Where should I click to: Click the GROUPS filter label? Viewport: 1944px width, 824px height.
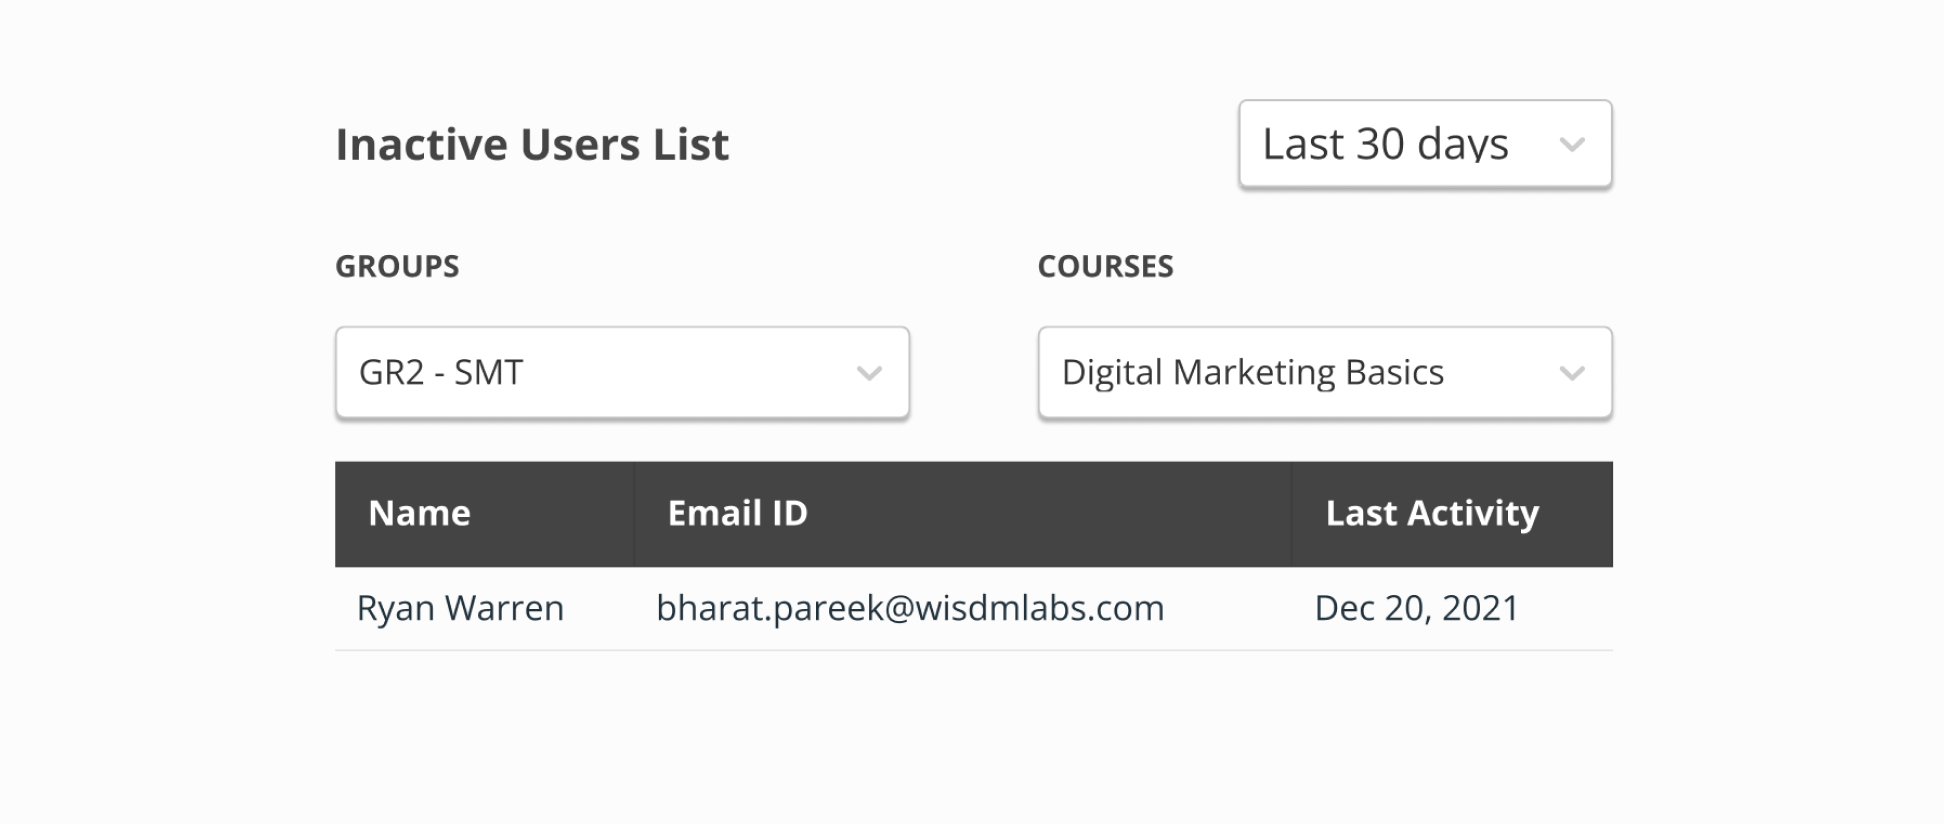[397, 266]
